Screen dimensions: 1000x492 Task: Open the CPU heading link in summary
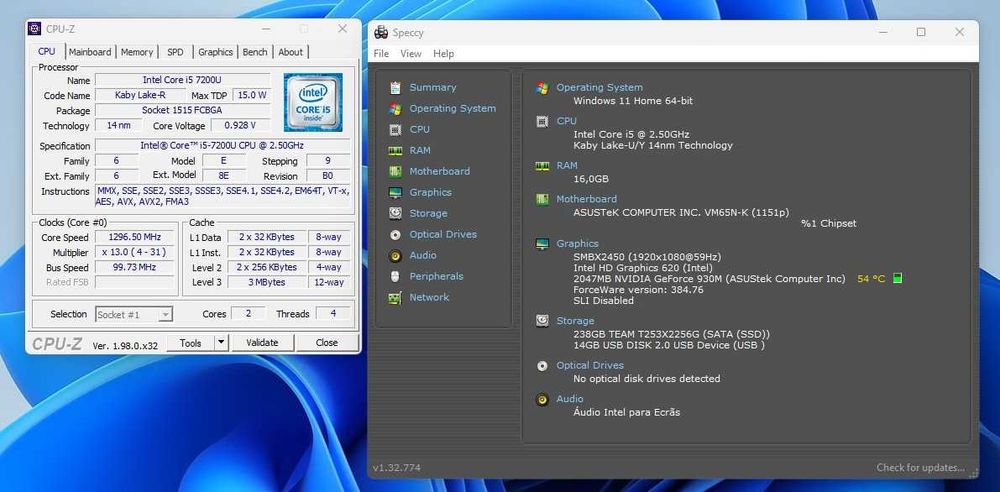[x=566, y=121]
